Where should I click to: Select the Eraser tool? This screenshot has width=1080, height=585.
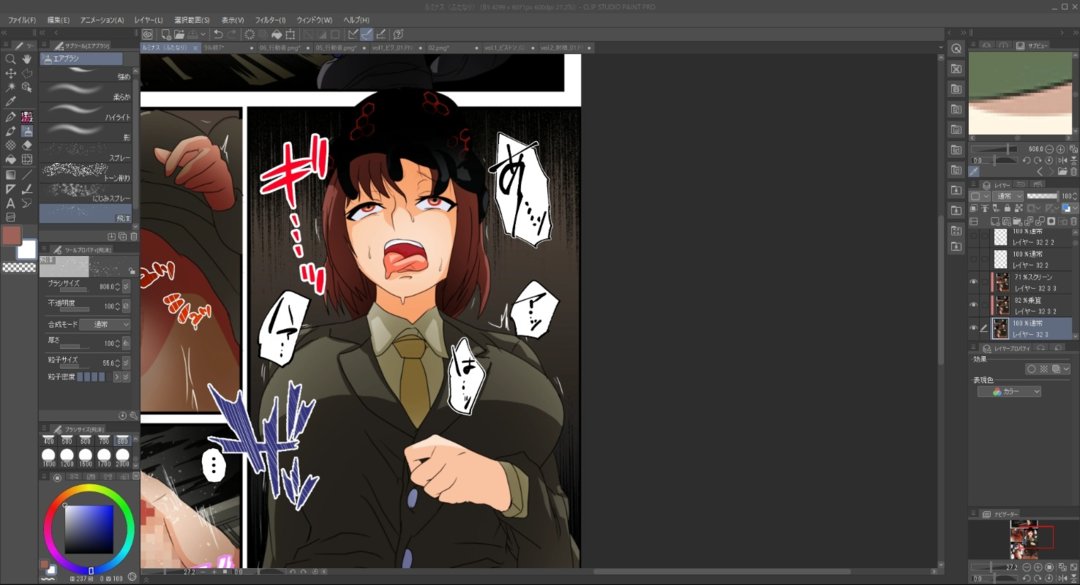point(27,145)
